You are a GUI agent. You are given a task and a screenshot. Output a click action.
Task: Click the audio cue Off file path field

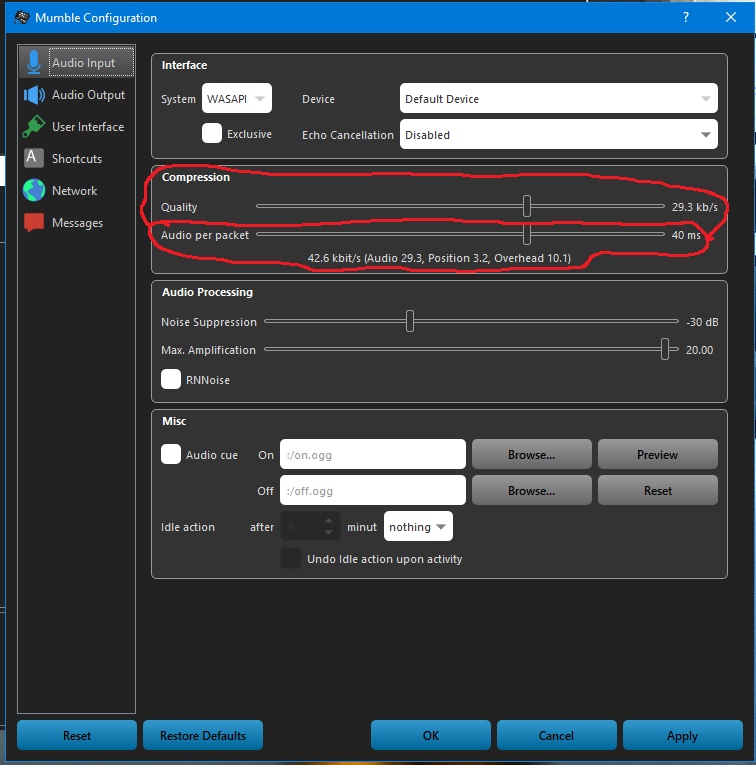(x=373, y=490)
